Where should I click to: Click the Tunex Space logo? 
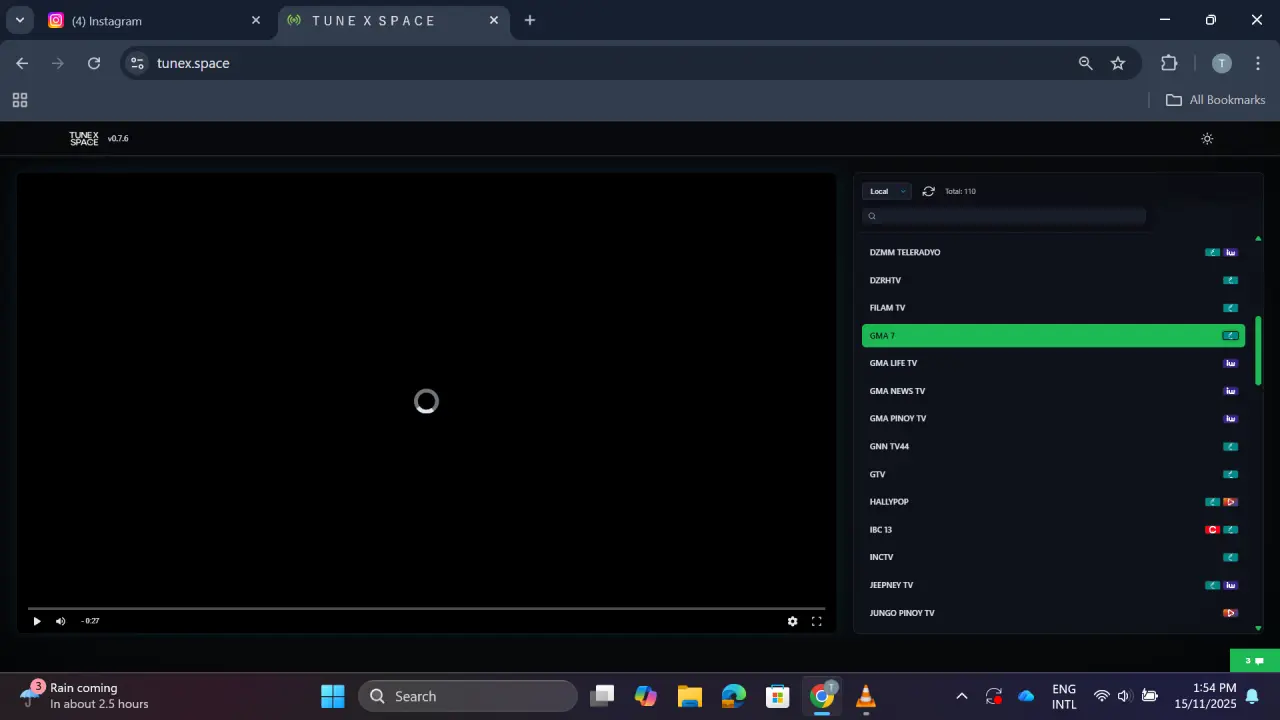tap(84, 139)
